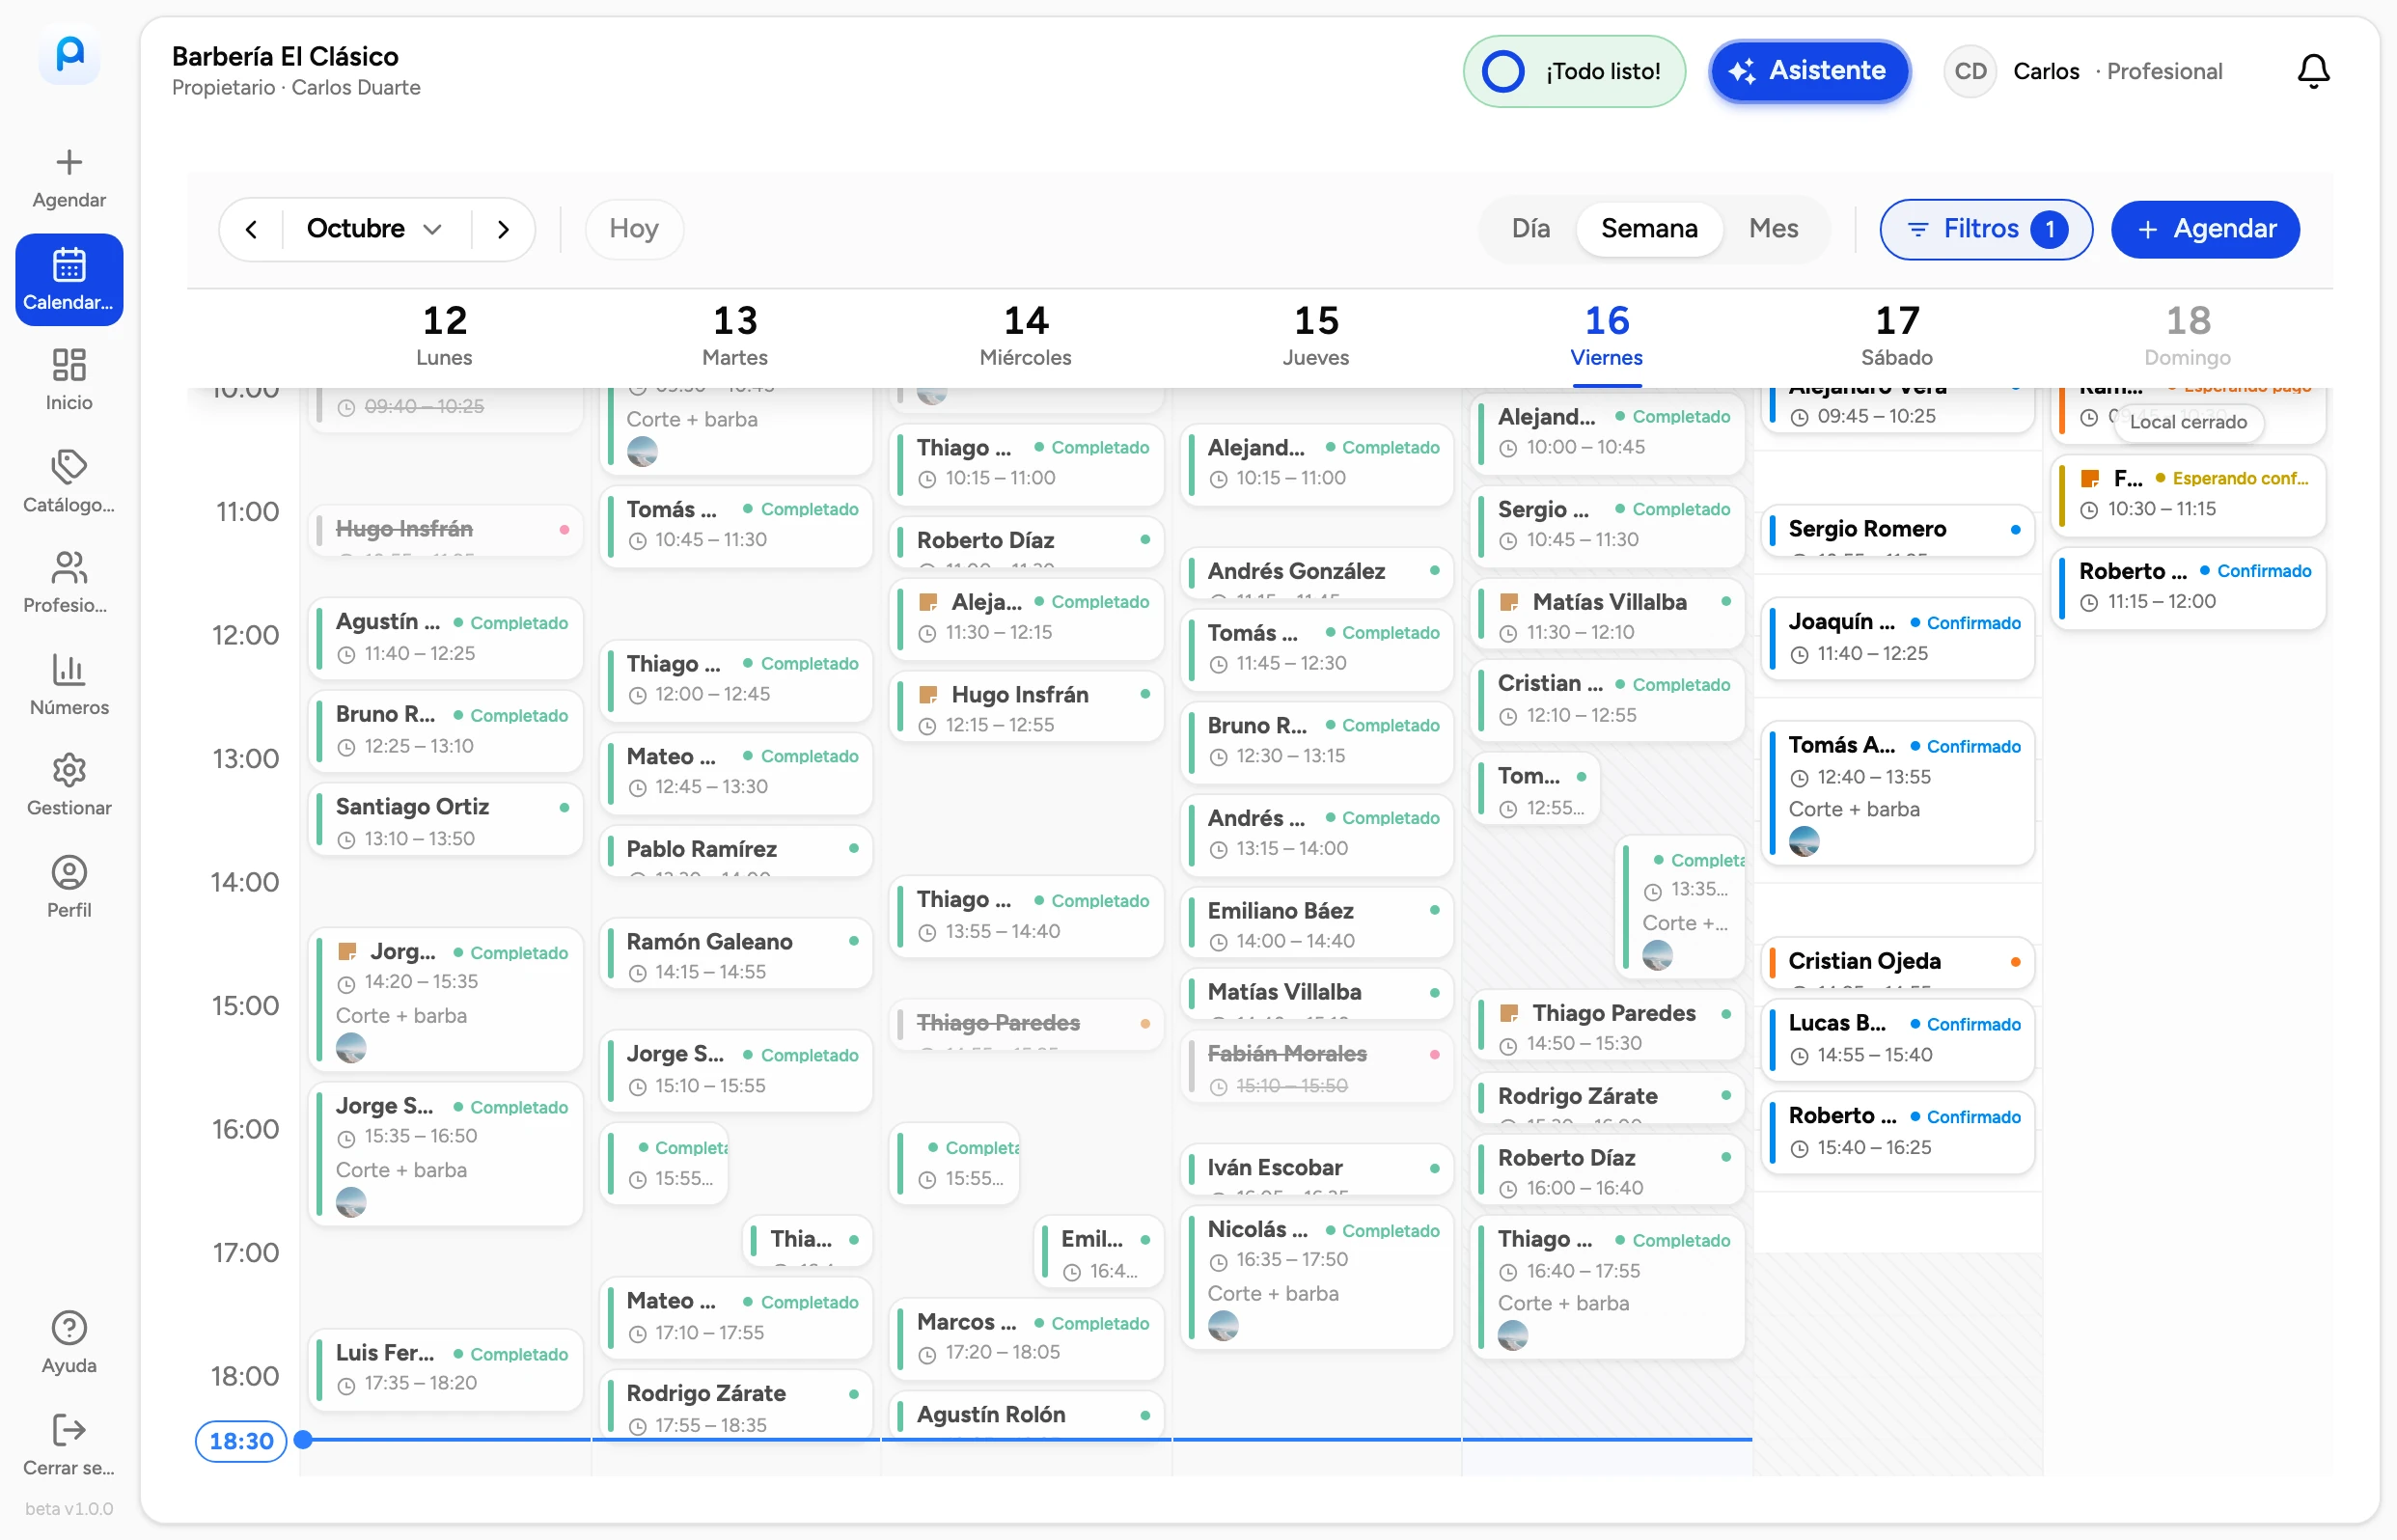Switch to Semana view
2397x1540 pixels.
1648,229
